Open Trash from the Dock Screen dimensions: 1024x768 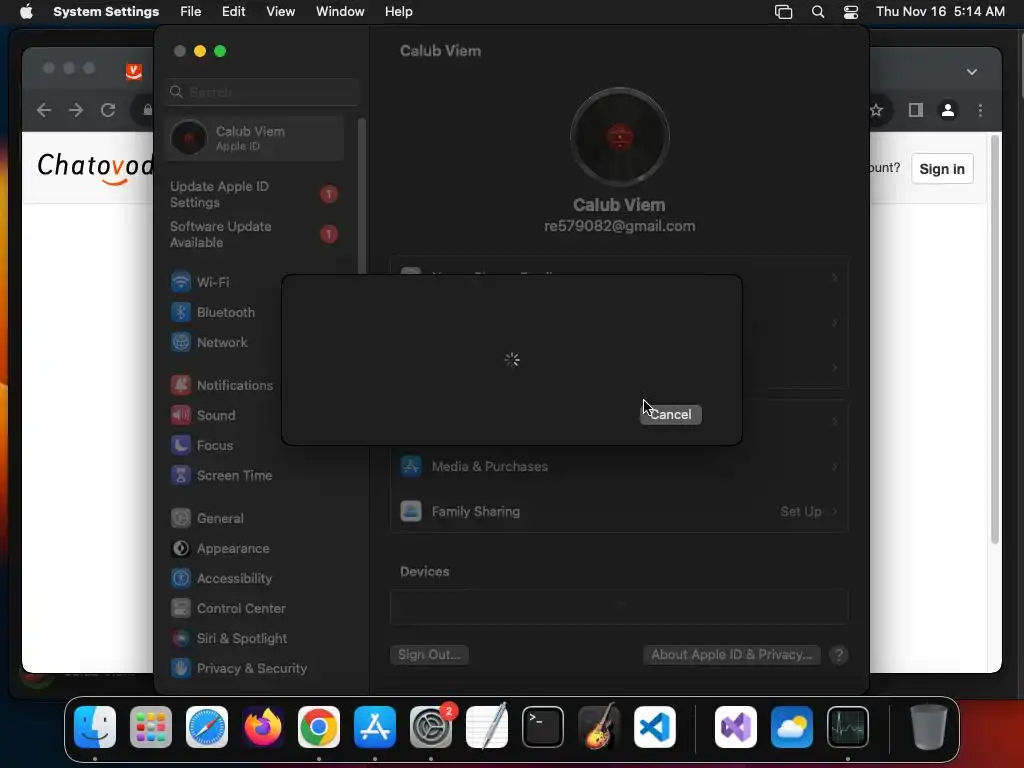tap(929, 727)
